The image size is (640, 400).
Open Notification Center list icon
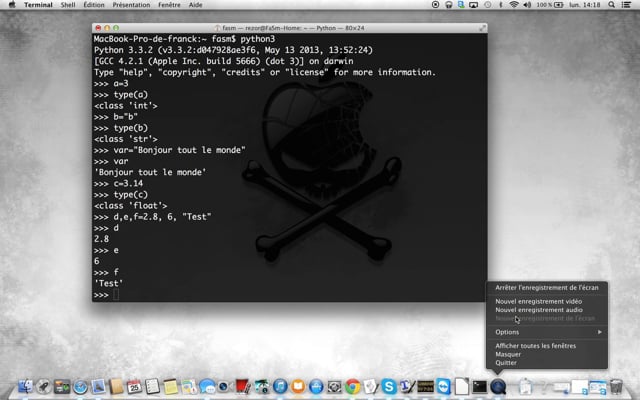(x=626, y=4)
